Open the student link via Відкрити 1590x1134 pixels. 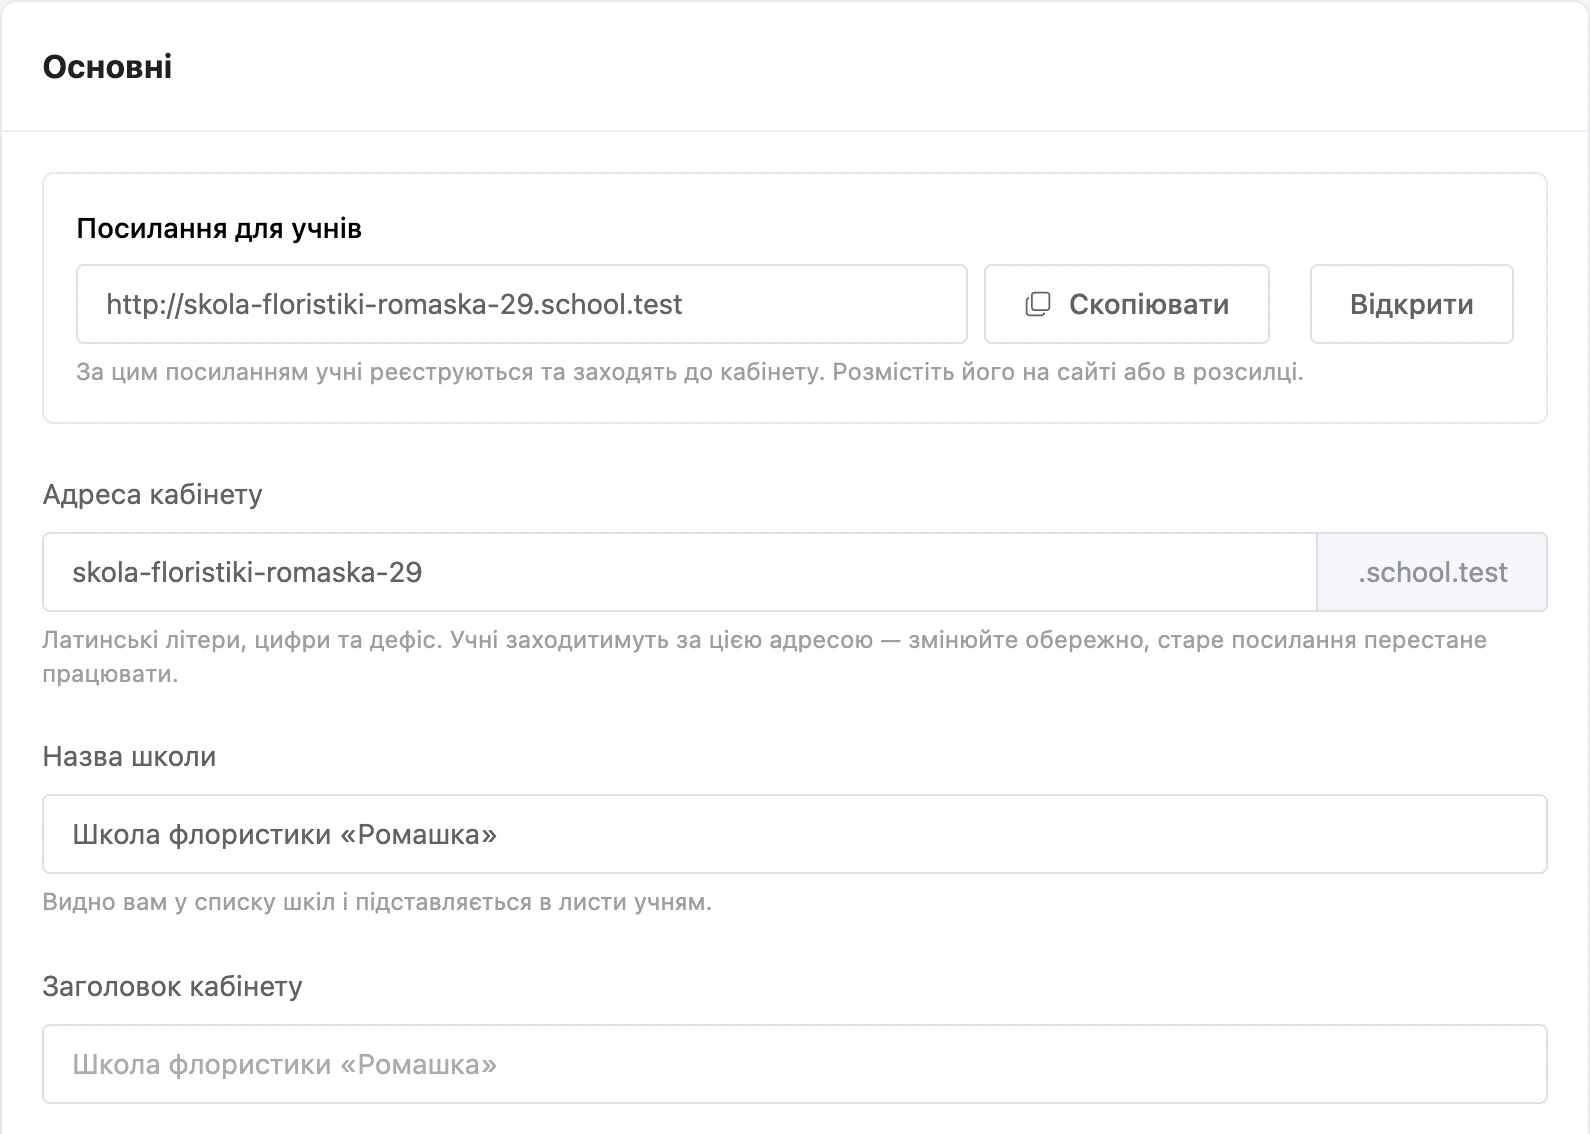[1411, 304]
